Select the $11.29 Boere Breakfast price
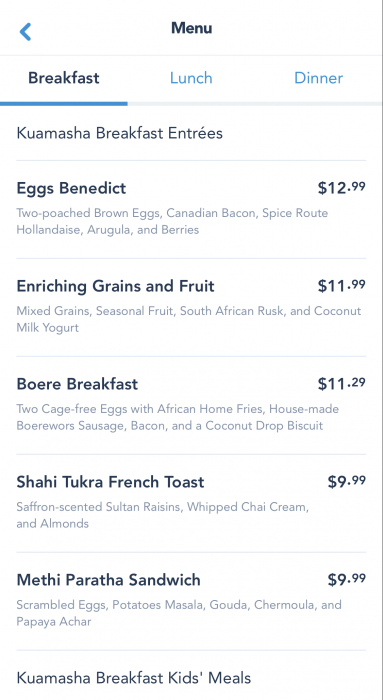 (341, 384)
